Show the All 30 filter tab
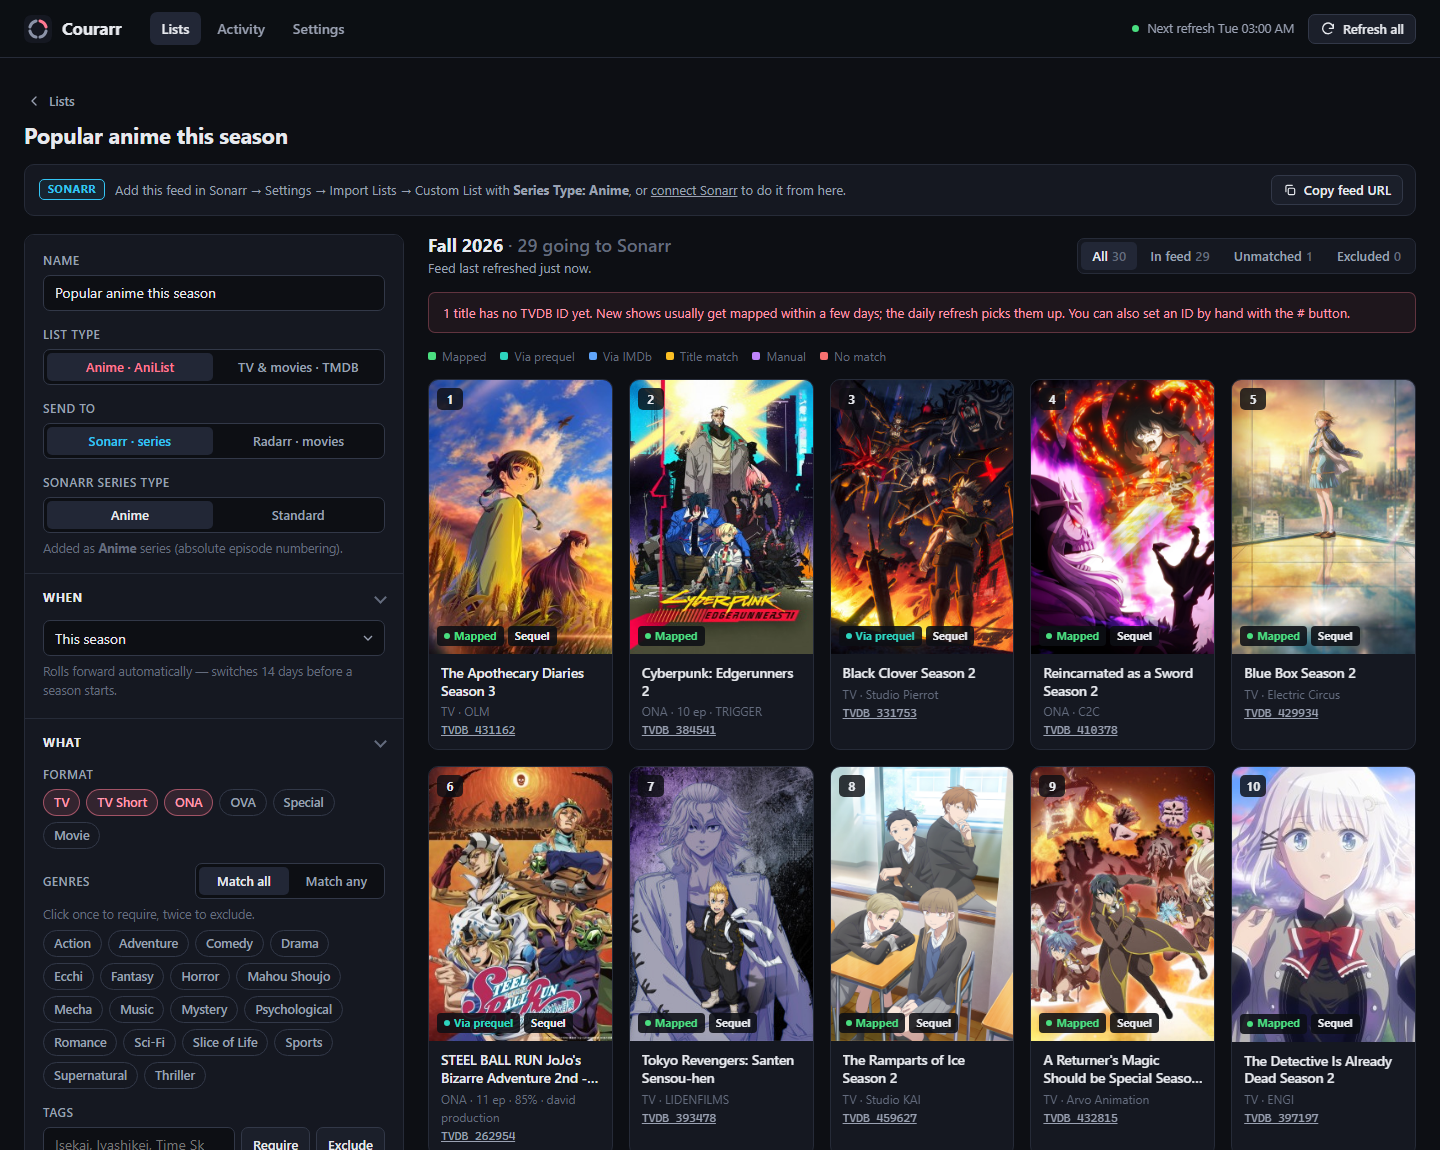Image resolution: width=1440 pixels, height=1150 pixels. pyautogui.click(x=1108, y=256)
